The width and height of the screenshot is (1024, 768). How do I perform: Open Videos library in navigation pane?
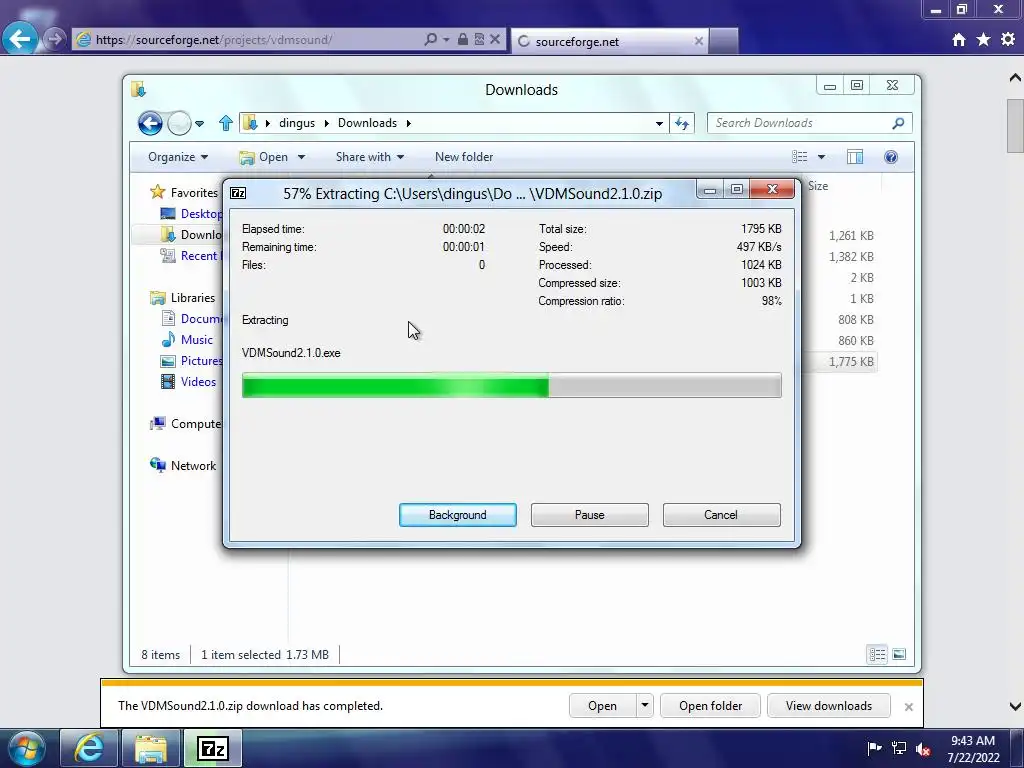tap(188, 381)
